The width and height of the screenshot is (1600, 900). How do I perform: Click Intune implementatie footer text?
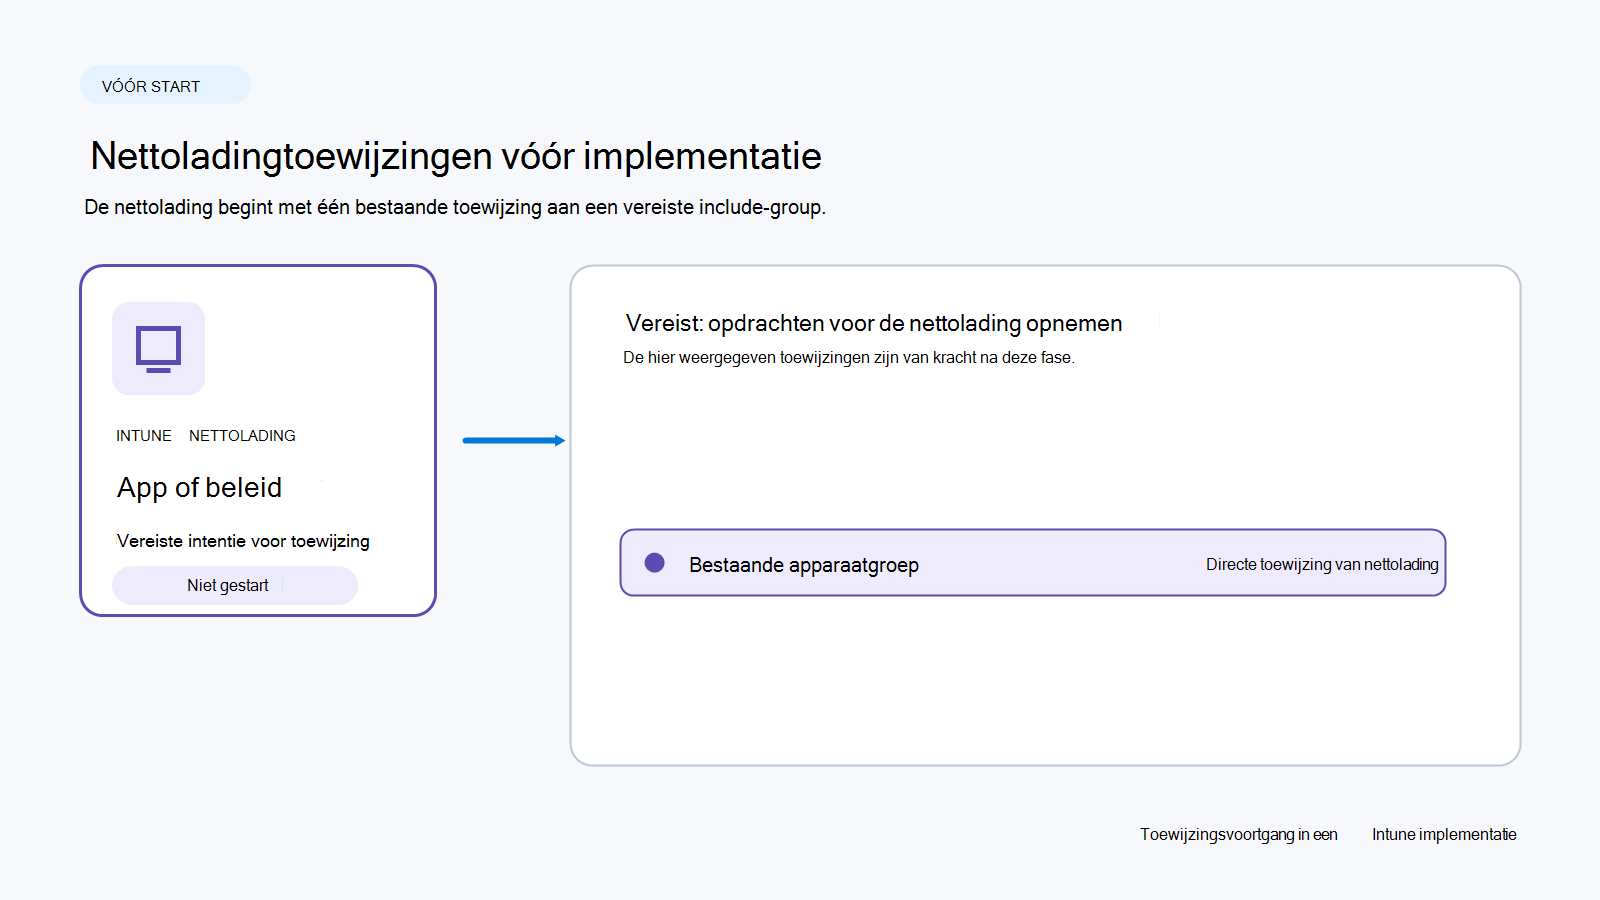click(1444, 834)
